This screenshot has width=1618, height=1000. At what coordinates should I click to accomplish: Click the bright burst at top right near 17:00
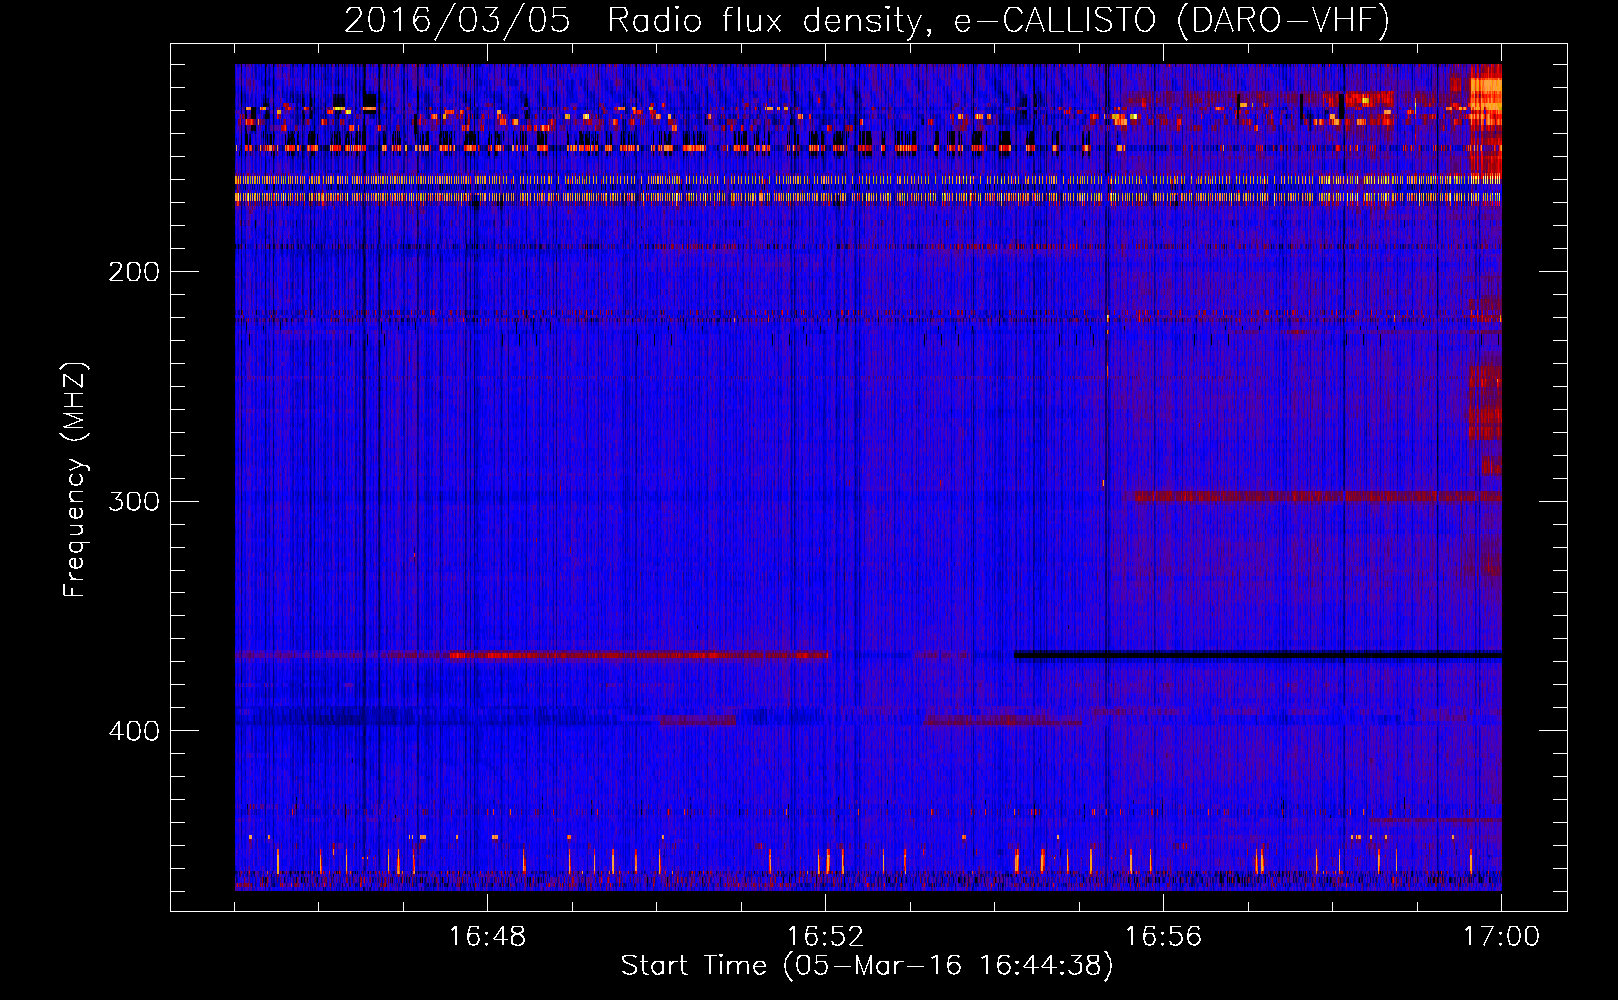tap(1485, 120)
